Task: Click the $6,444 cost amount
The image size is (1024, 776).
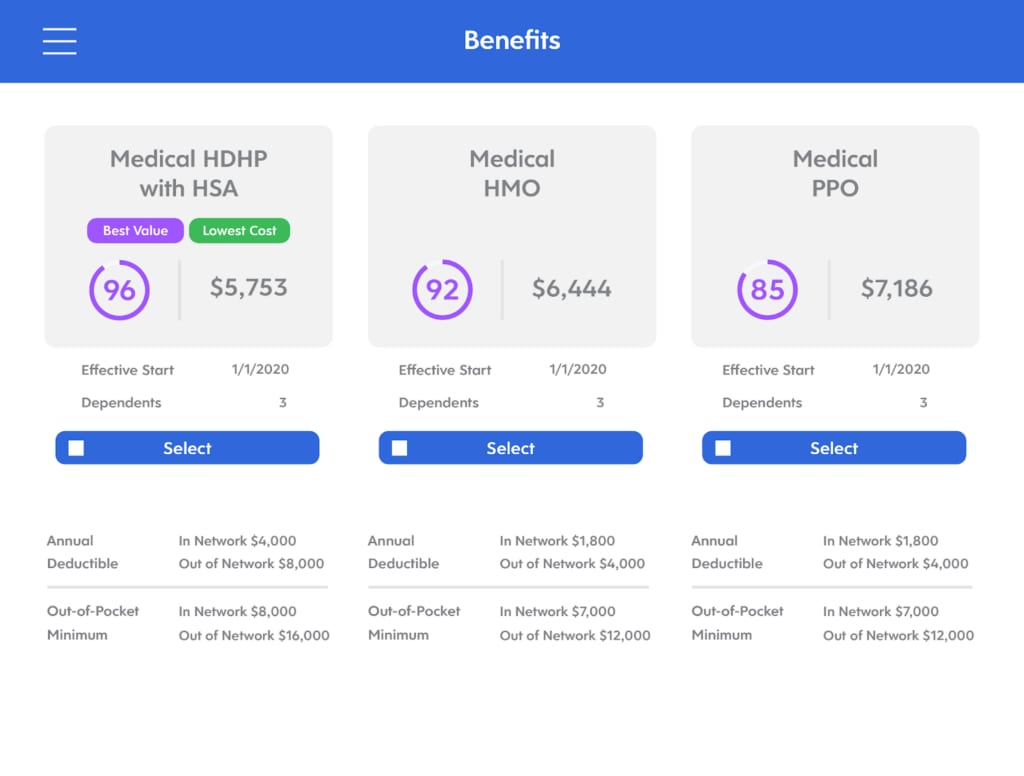Action: pyautogui.click(x=571, y=288)
